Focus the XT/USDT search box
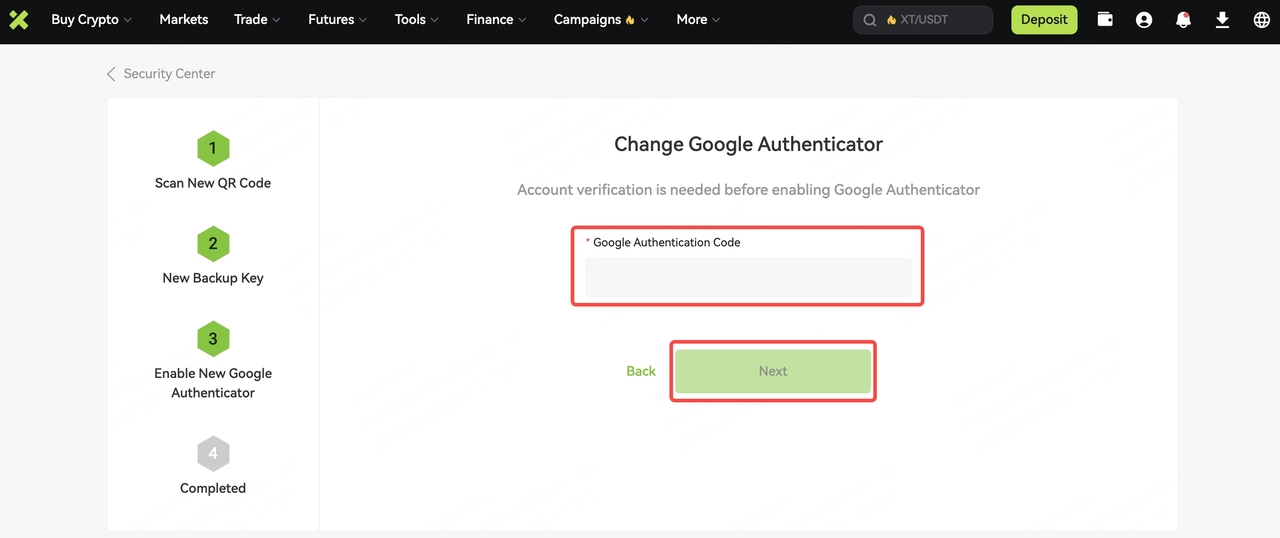Screen dimensions: 1280x538 coord(923,20)
